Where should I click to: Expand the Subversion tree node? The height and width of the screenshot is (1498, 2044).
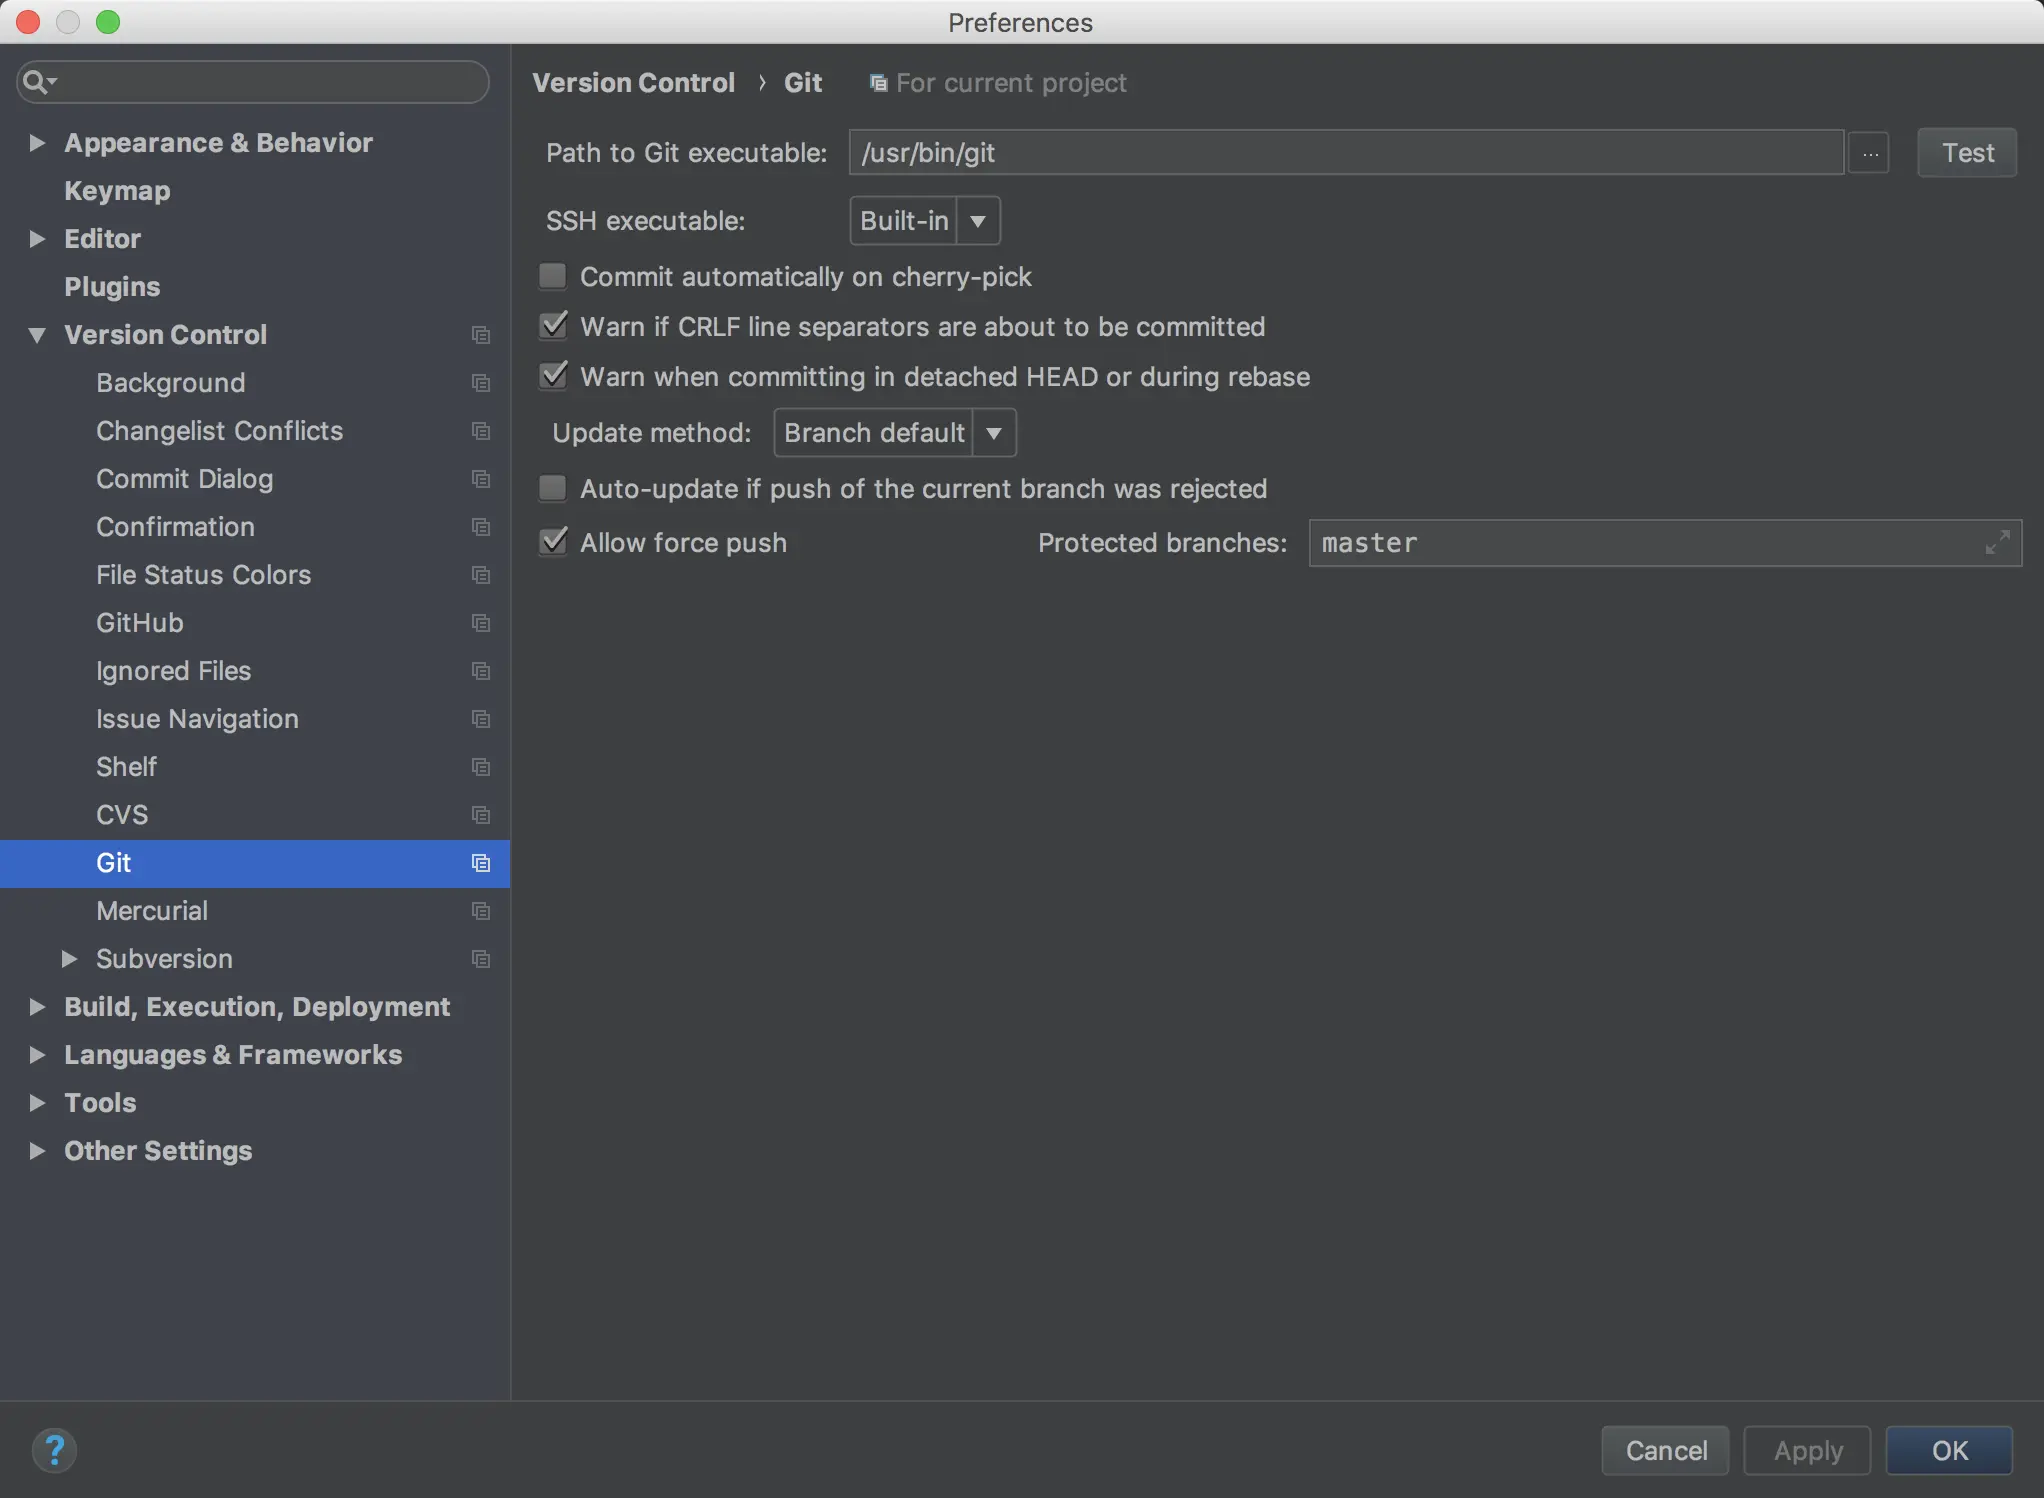tap(69, 959)
